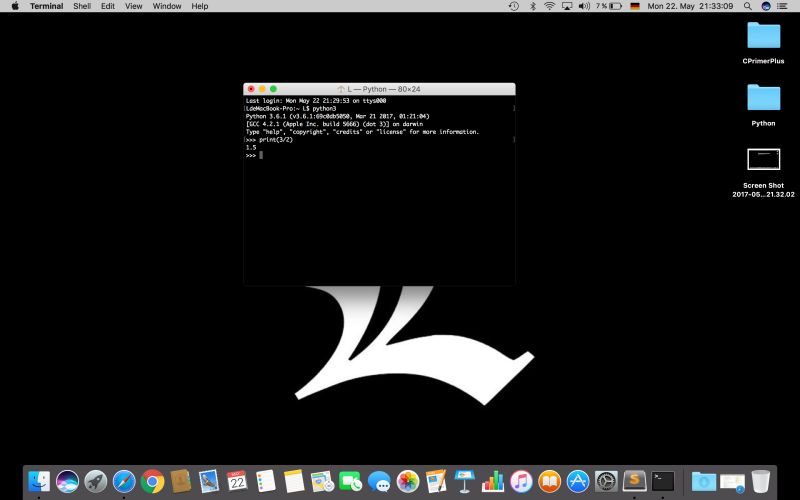800x500 pixels.
Task: Open the Wi-Fi status menu
Action: 549,6
